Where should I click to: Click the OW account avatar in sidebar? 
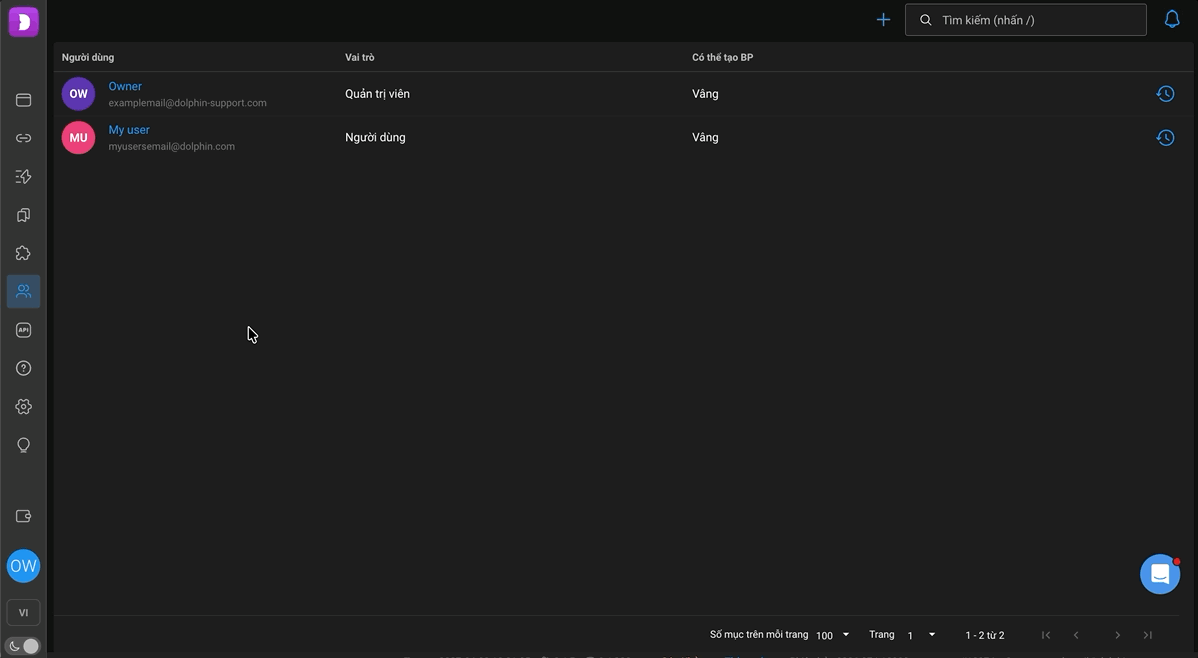click(24, 566)
